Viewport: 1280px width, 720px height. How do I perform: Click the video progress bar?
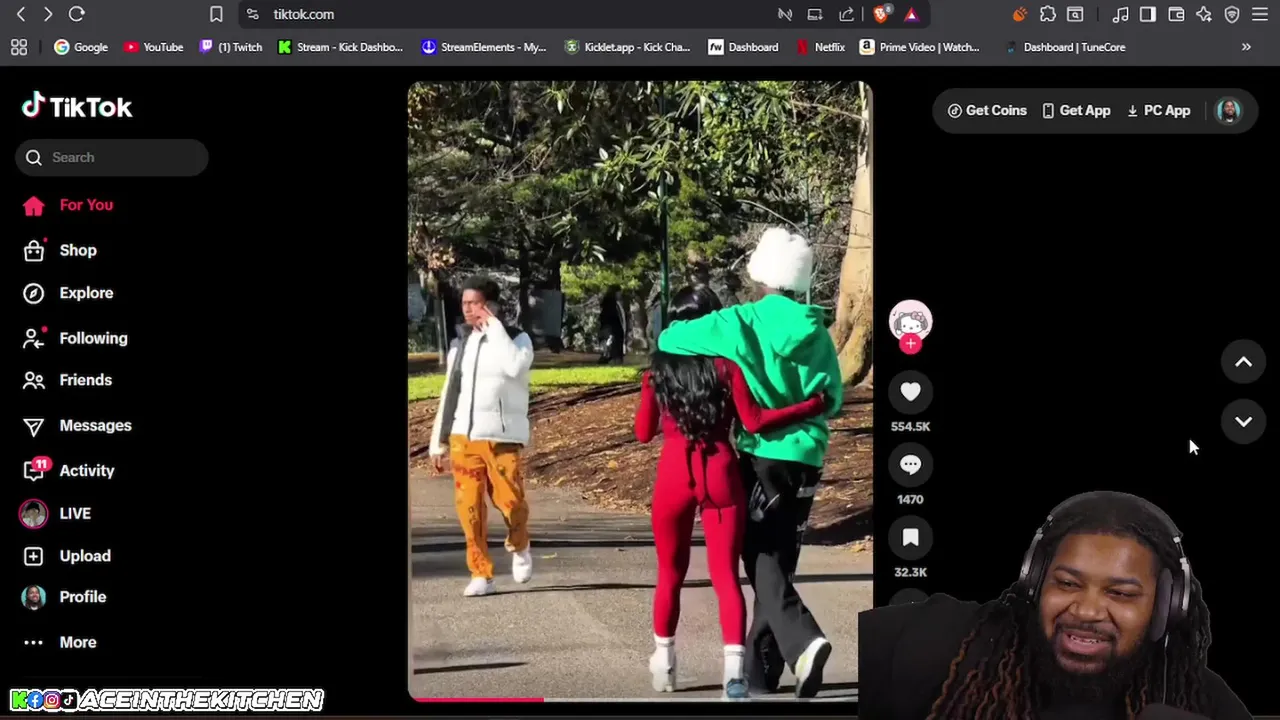(640, 699)
